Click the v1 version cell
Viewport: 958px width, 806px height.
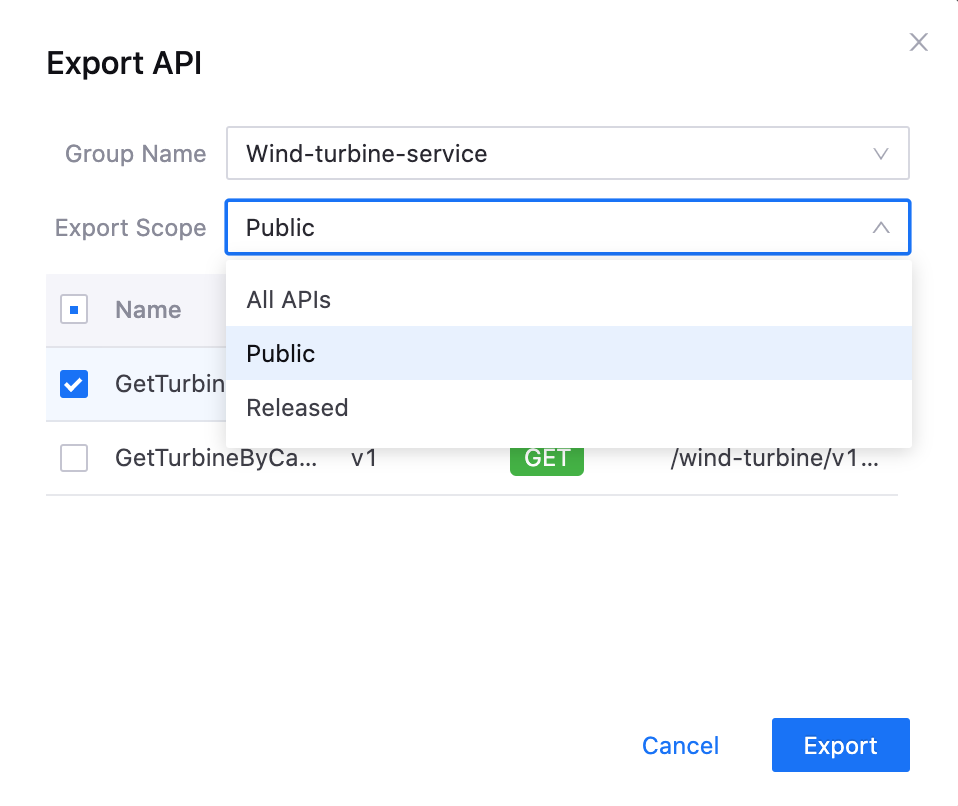tap(364, 458)
